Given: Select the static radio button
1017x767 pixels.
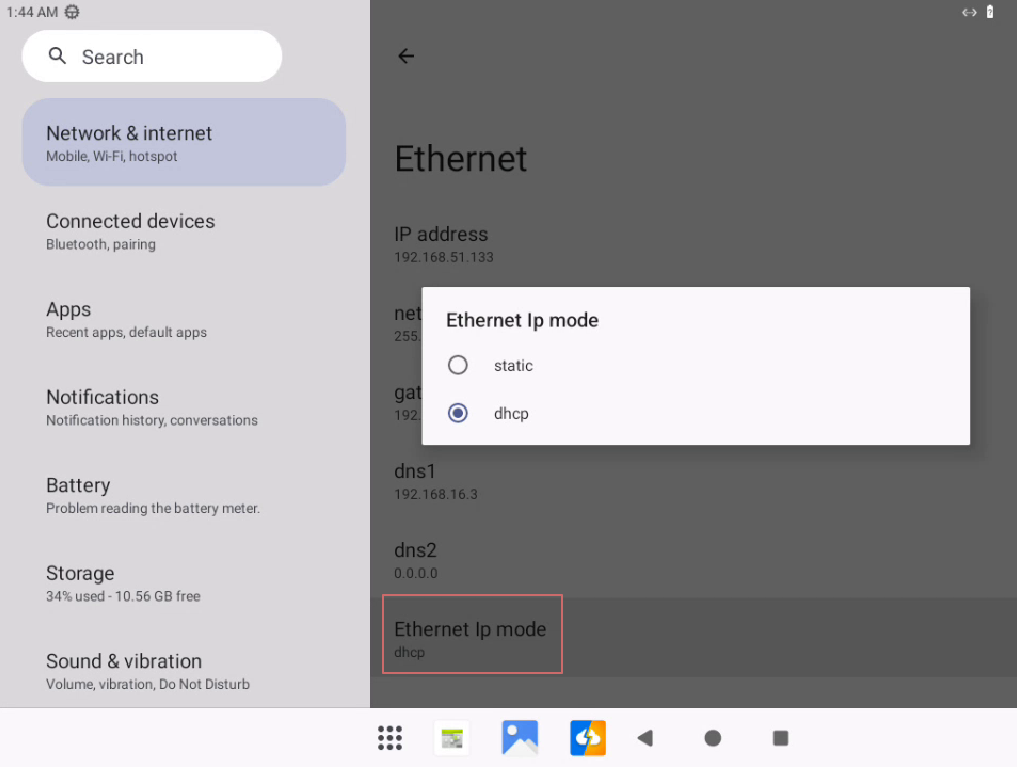Looking at the screenshot, I should click(458, 365).
